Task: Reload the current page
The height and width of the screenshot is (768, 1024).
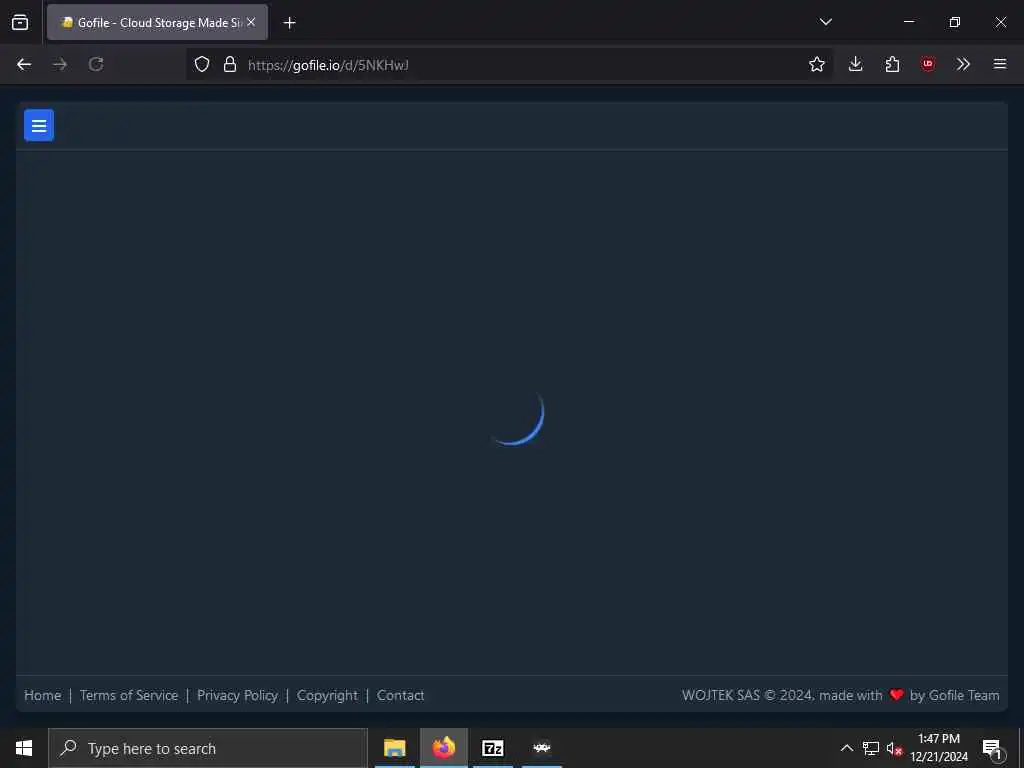Action: pos(96,64)
